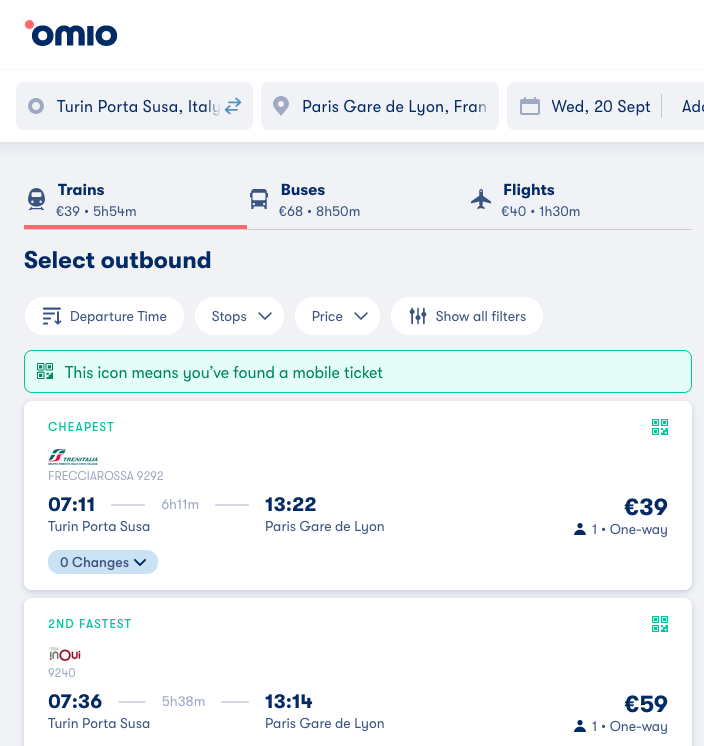Click the QR mobile ticket icon on inOui card
Screen dimensions: 704x746
coord(660,625)
